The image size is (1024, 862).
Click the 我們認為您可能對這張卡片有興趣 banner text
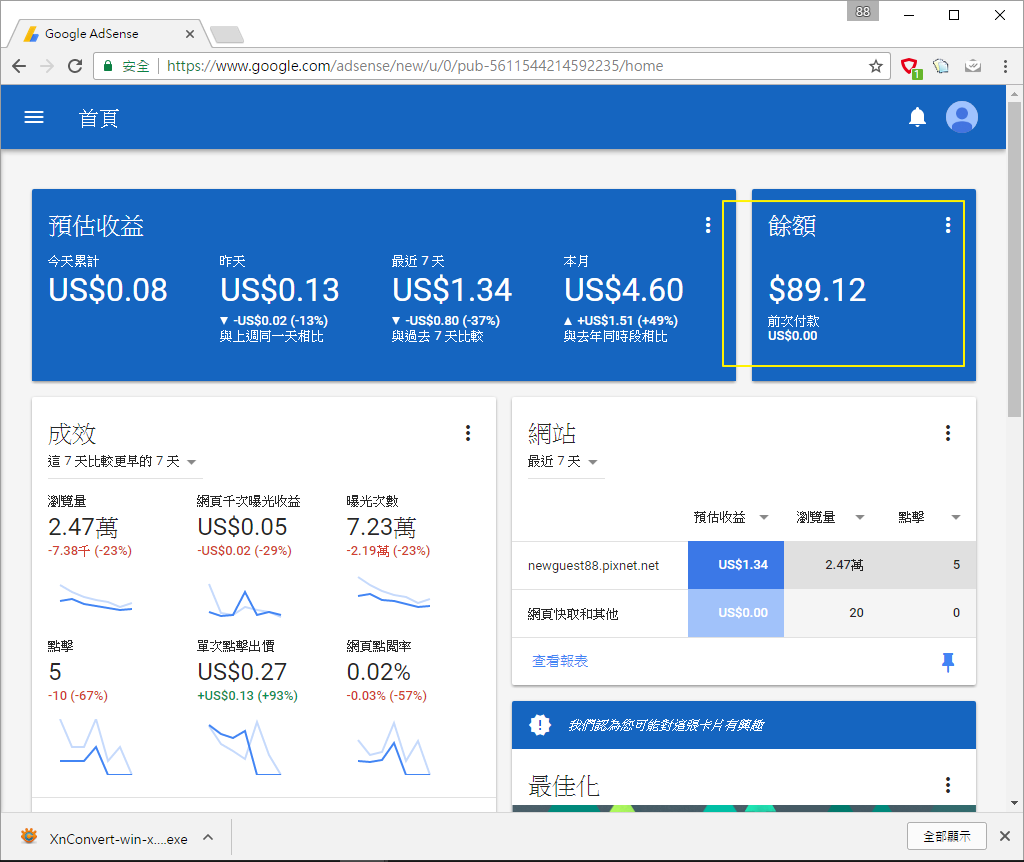[x=665, y=725]
